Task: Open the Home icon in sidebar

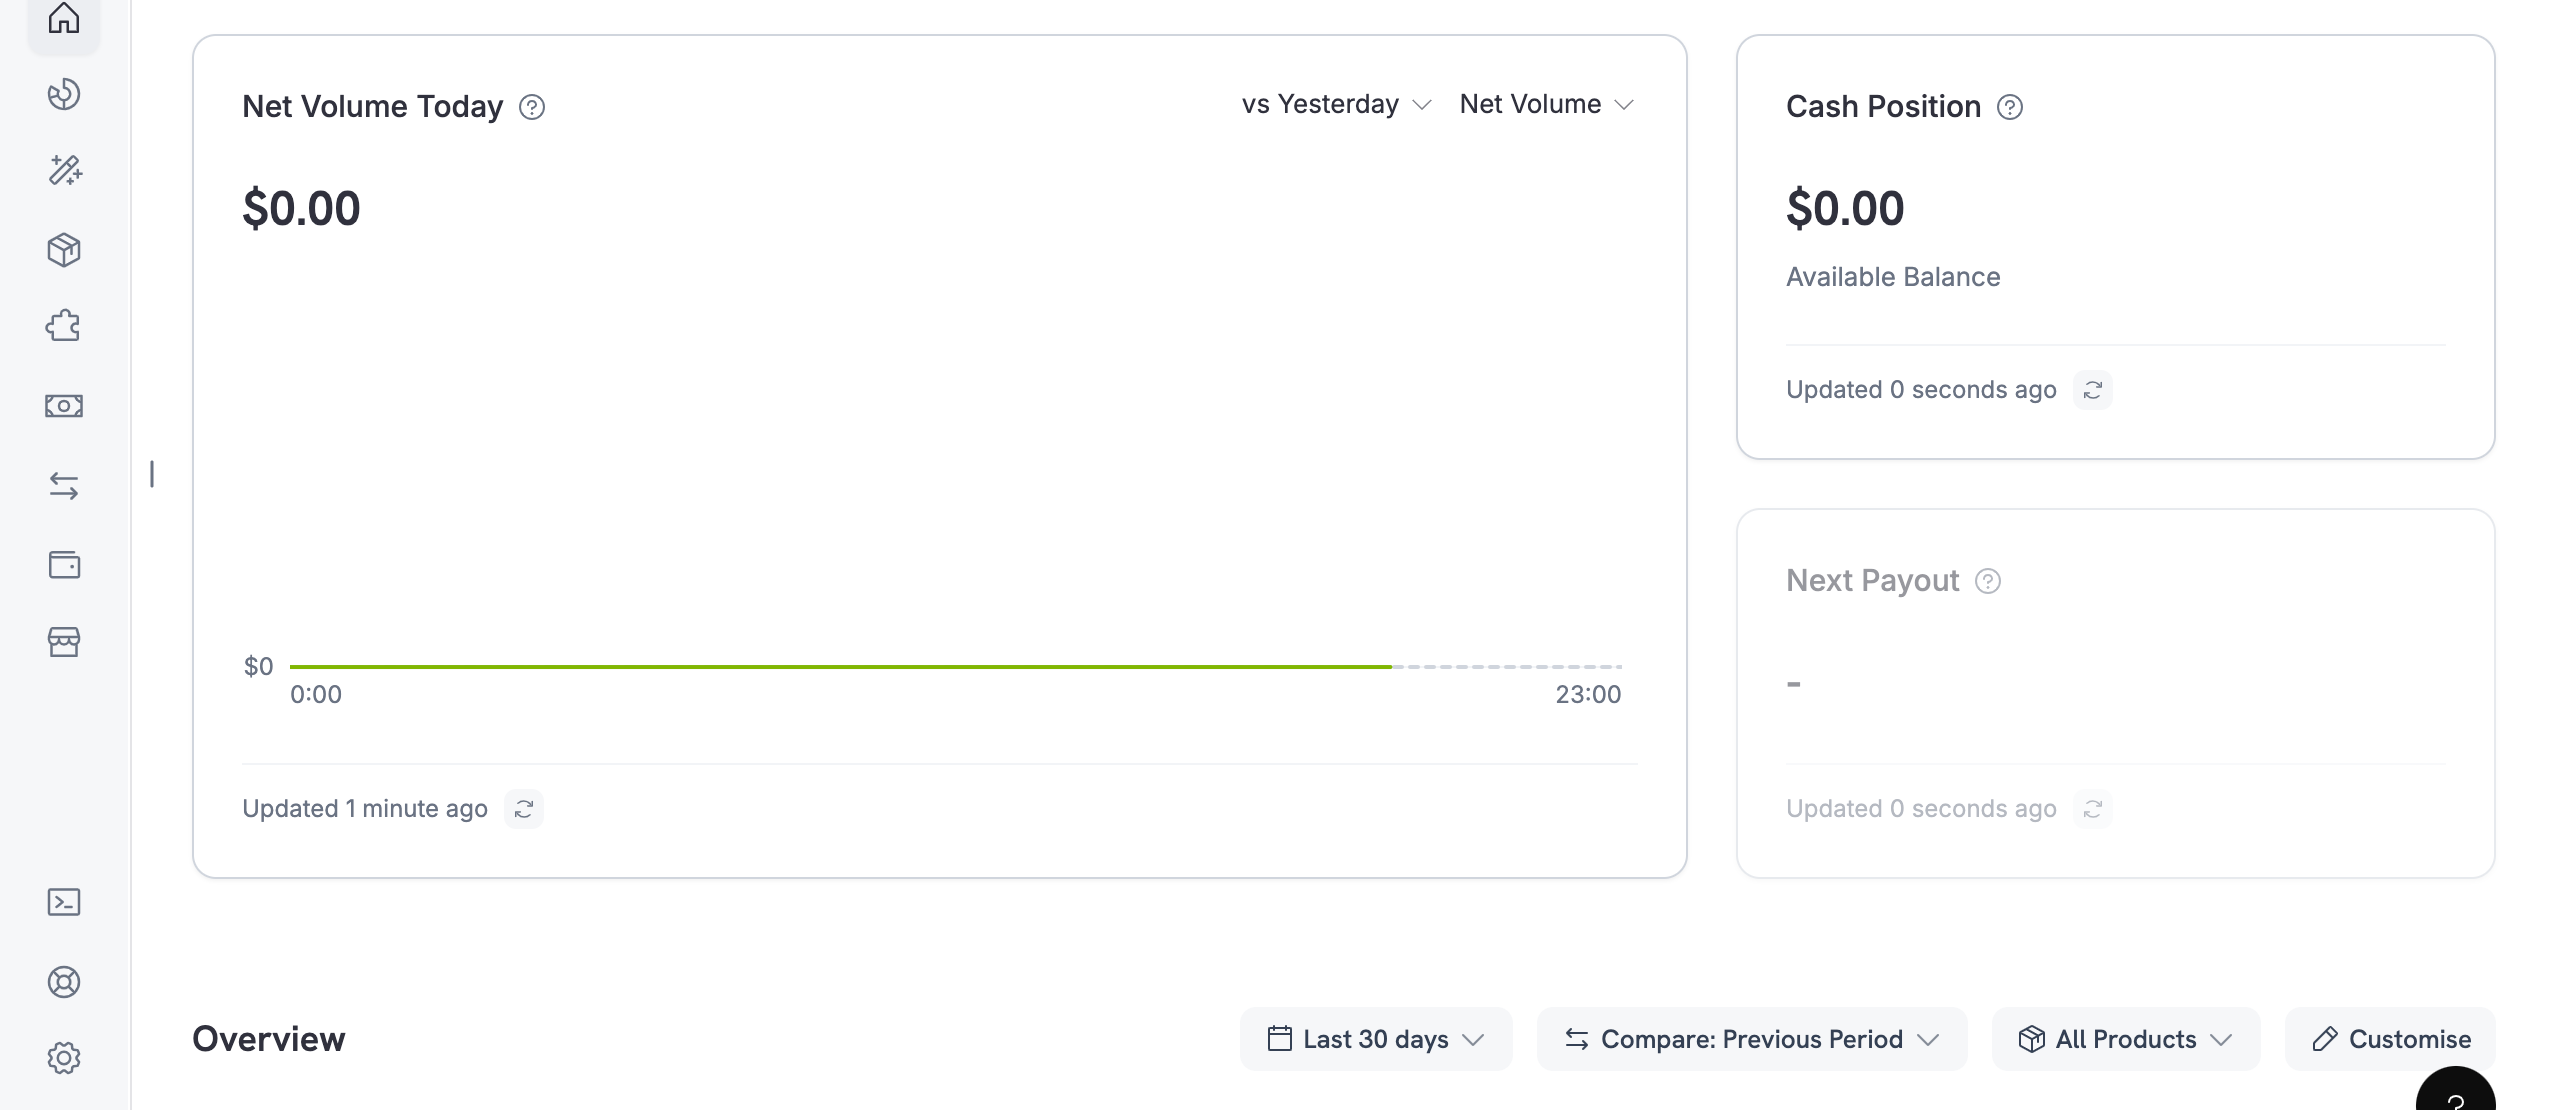Action: coord(64,18)
